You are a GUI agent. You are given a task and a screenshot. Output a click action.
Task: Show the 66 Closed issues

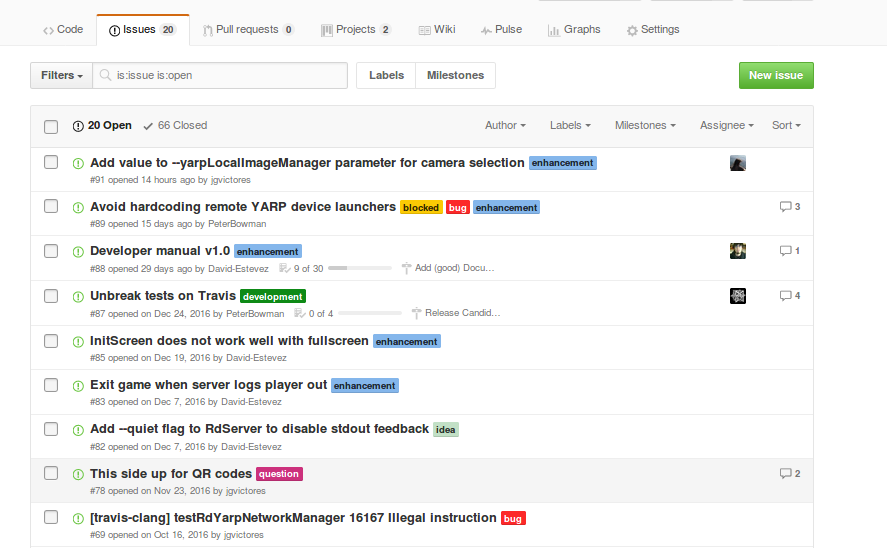pos(175,126)
